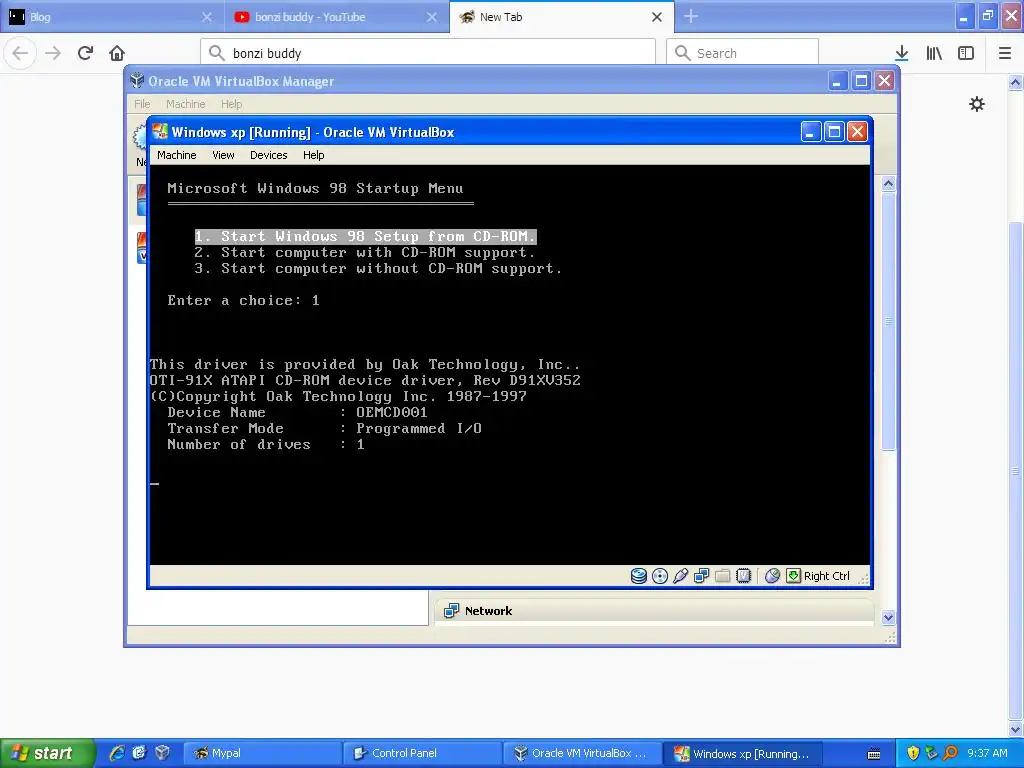Click the second quick launch browser icon

[139, 753]
